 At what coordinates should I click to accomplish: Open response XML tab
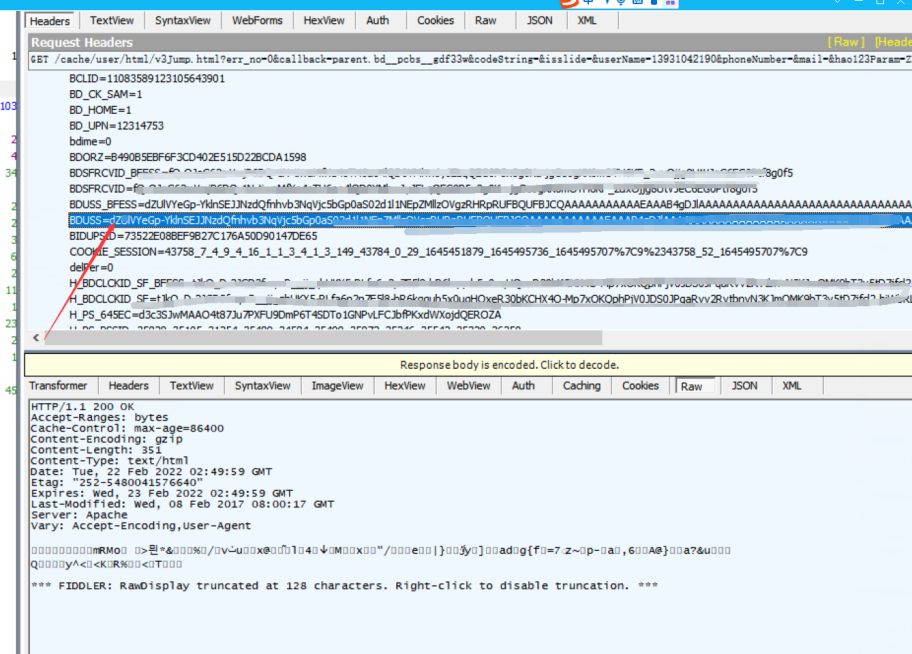pos(792,386)
